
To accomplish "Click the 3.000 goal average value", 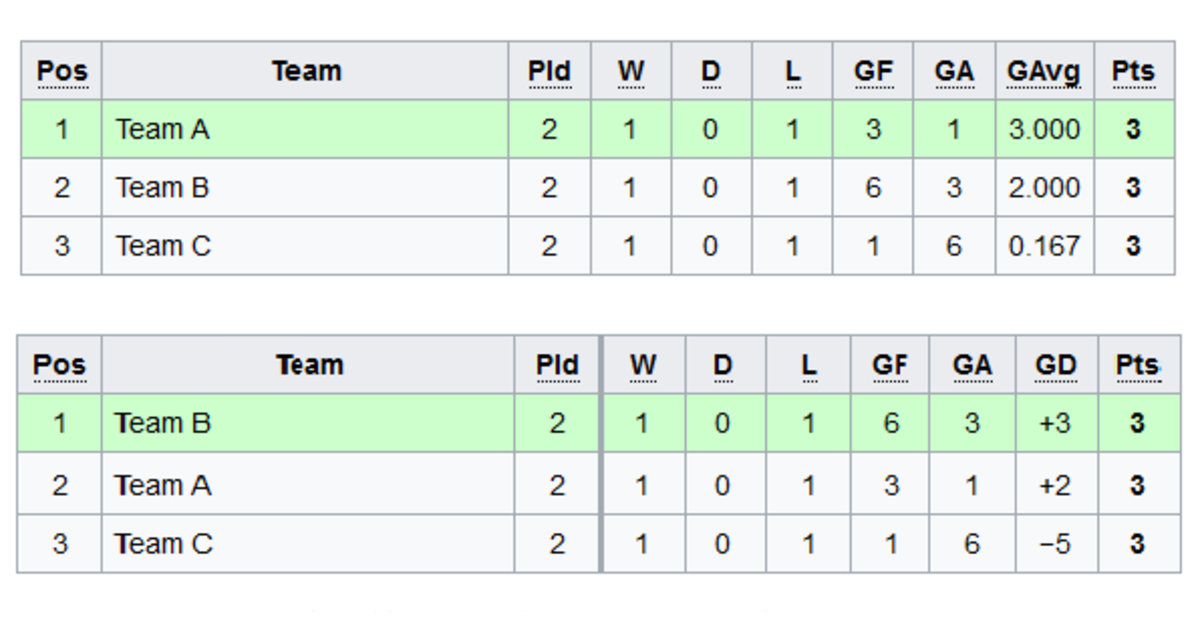I will [1044, 129].
